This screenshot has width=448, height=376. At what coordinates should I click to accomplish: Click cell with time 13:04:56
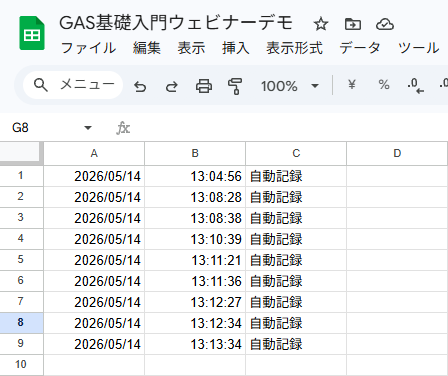pos(195,176)
